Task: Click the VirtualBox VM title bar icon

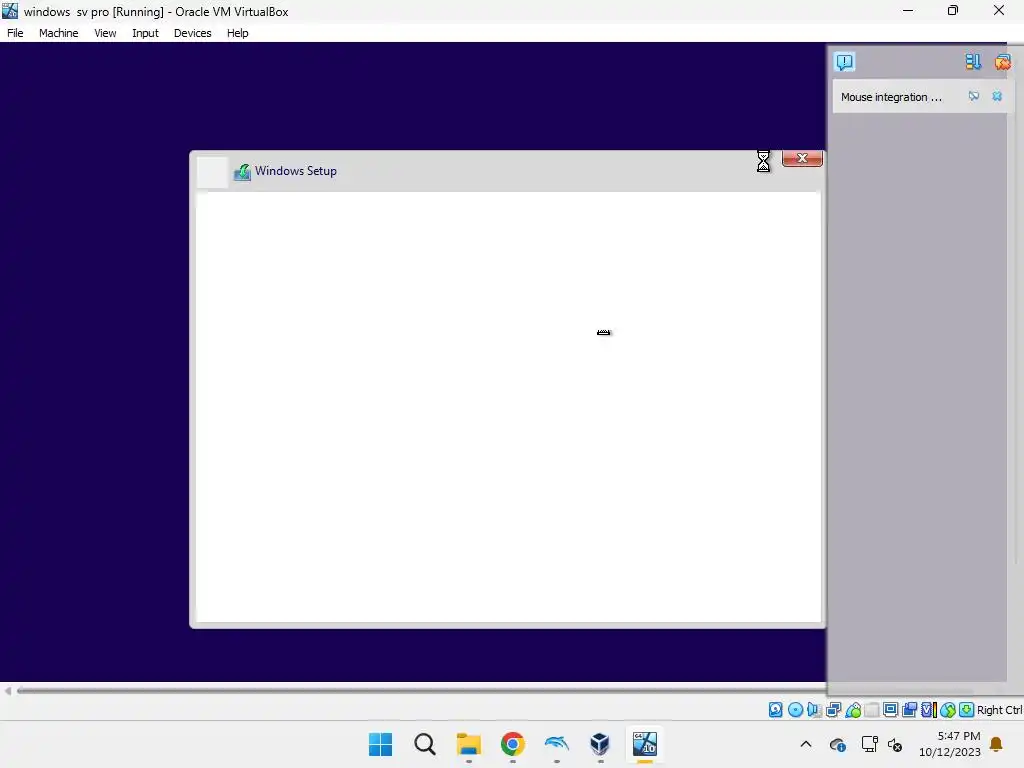Action: (10, 10)
